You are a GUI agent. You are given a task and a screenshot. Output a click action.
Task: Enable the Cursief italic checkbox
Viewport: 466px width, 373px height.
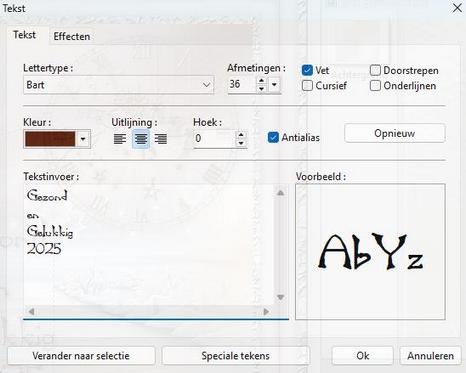pyautogui.click(x=307, y=86)
